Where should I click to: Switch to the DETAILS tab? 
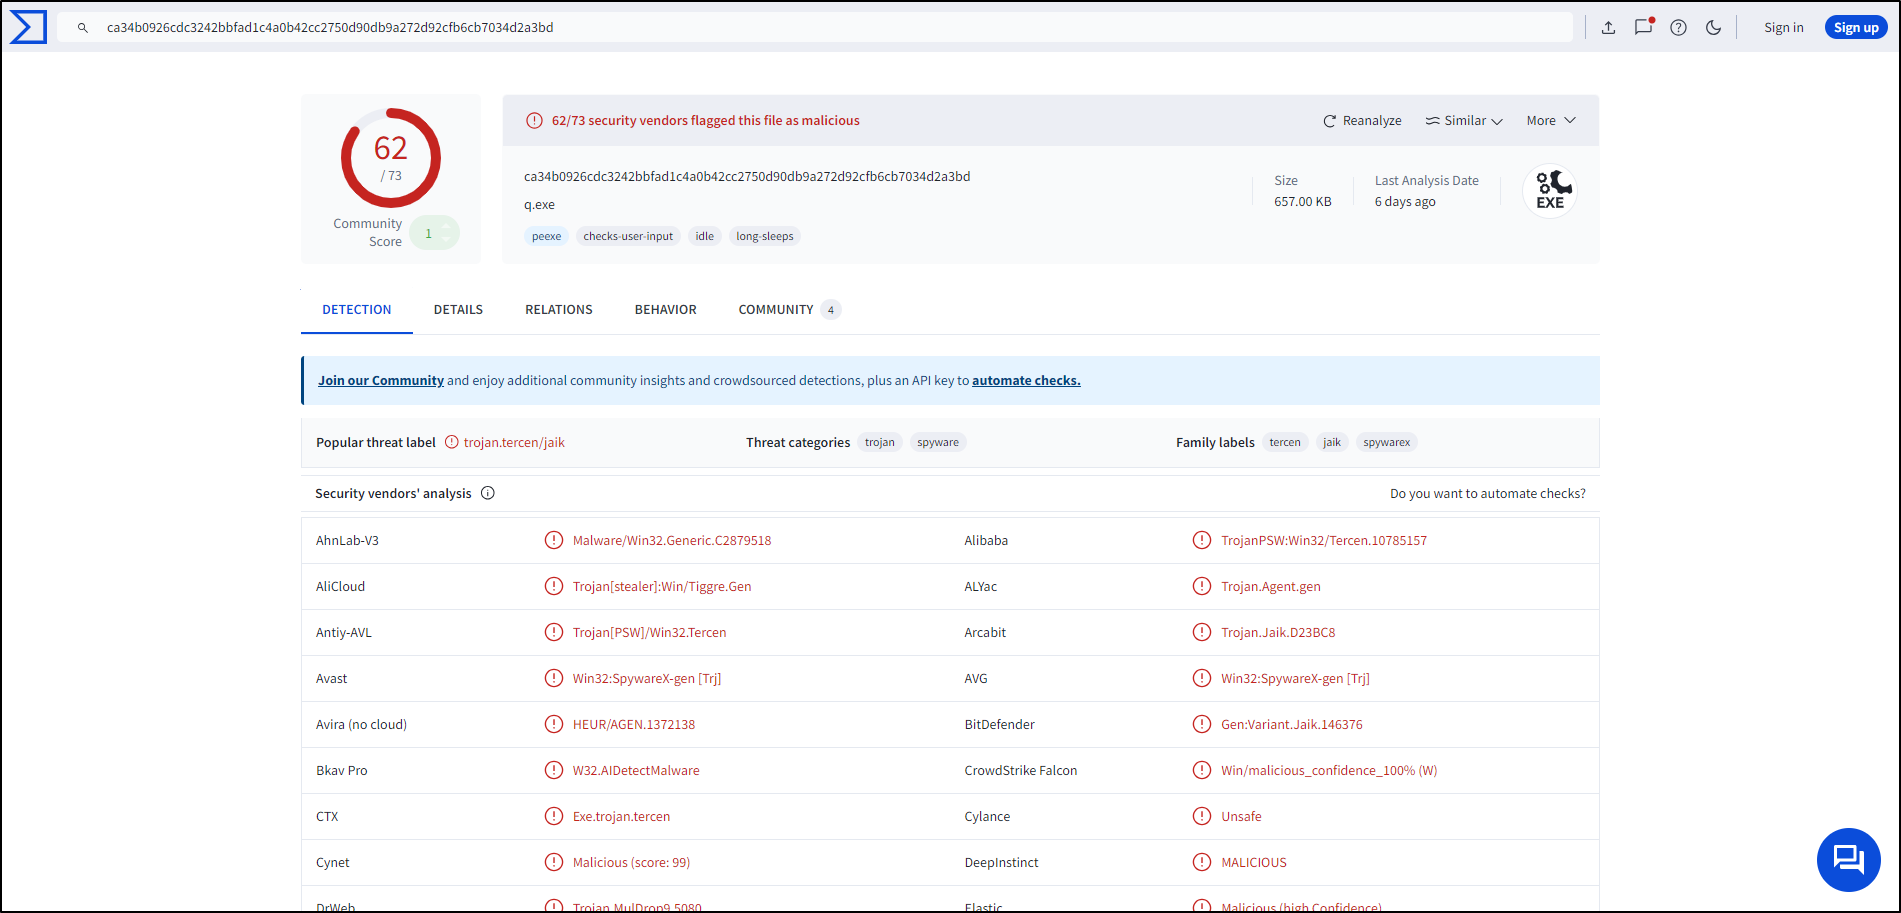[x=458, y=310]
